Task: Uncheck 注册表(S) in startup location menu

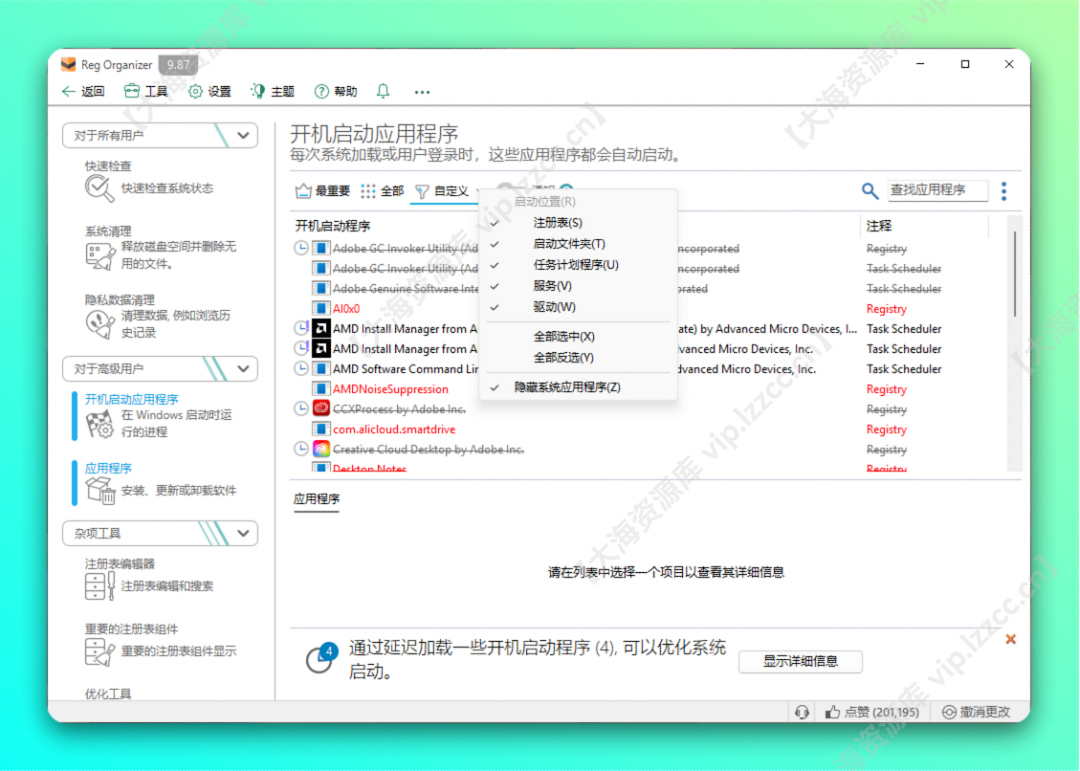Action: (577, 223)
